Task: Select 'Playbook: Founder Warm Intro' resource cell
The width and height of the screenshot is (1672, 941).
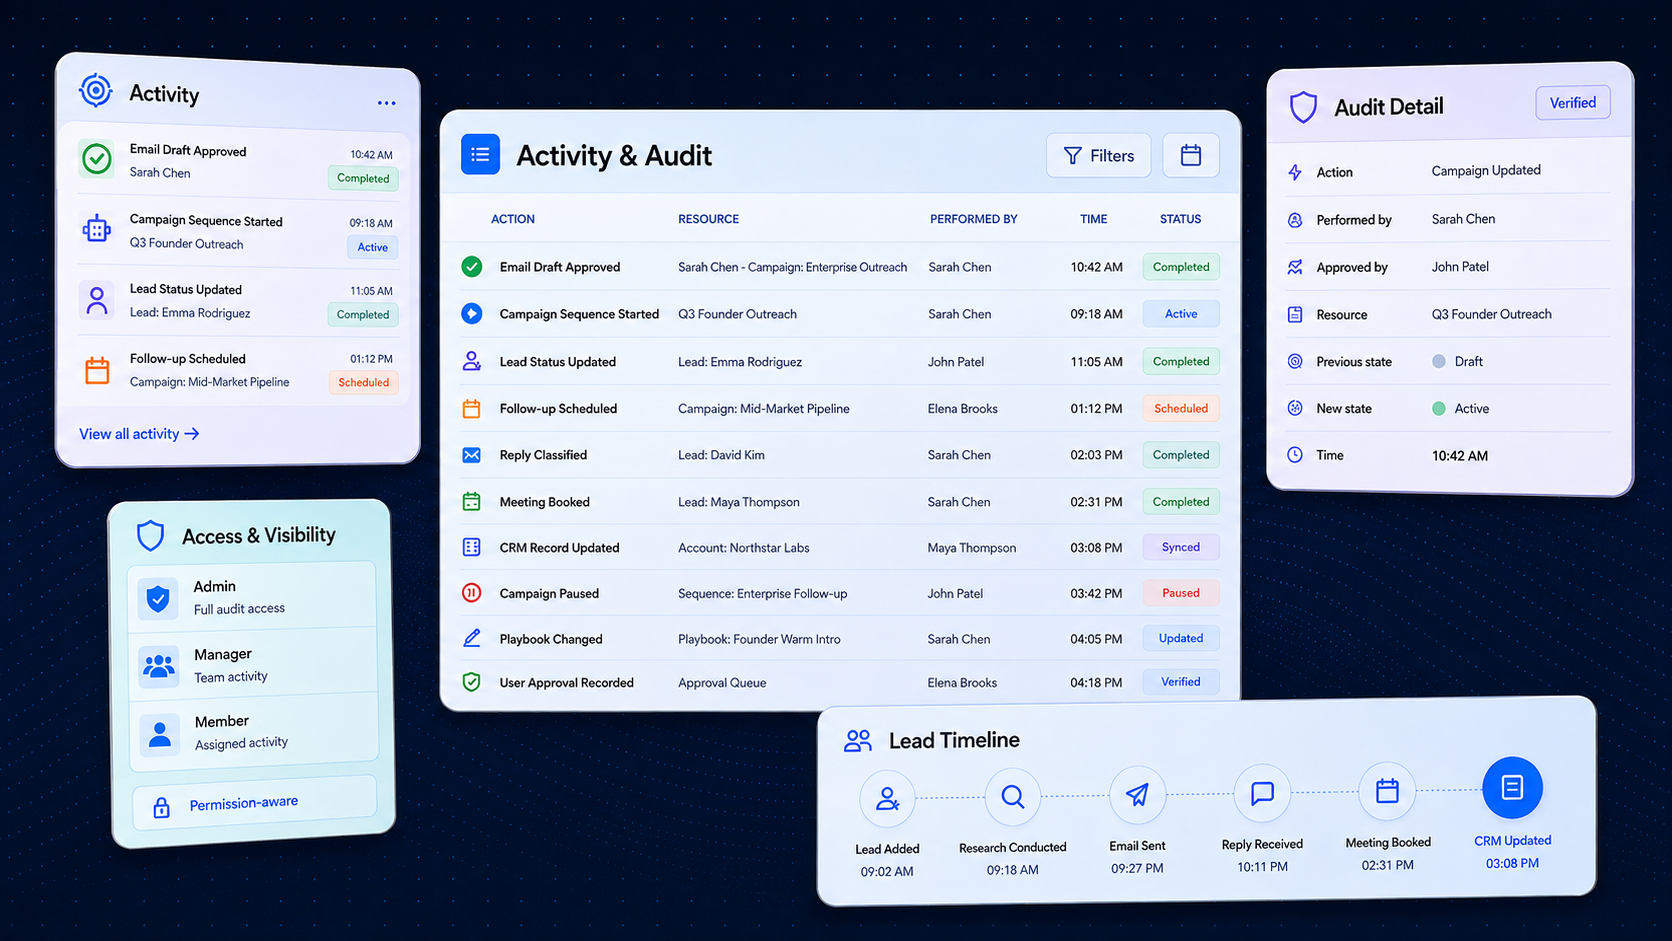Action: (x=759, y=639)
